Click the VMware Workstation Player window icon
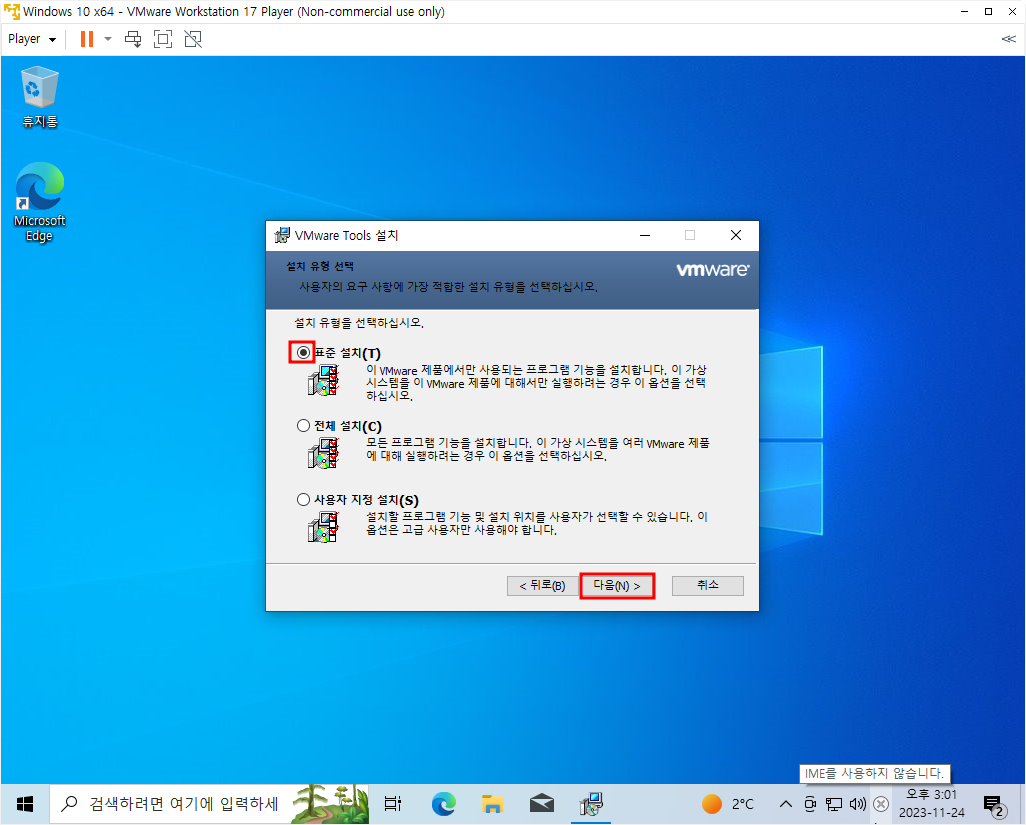This screenshot has width=1026, height=825. [x=12, y=12]
